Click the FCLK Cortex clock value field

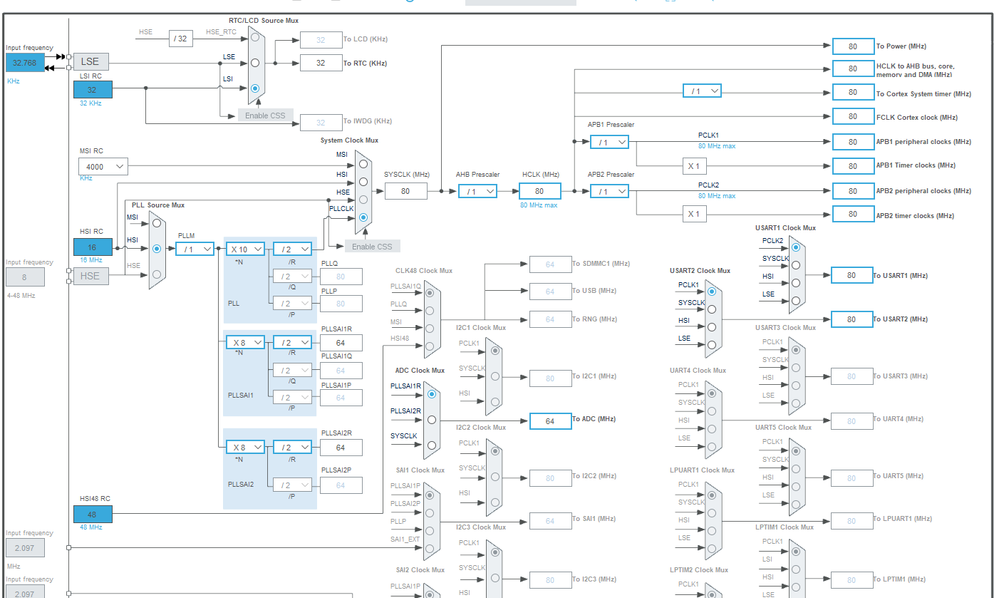click(x=852, y=117)
